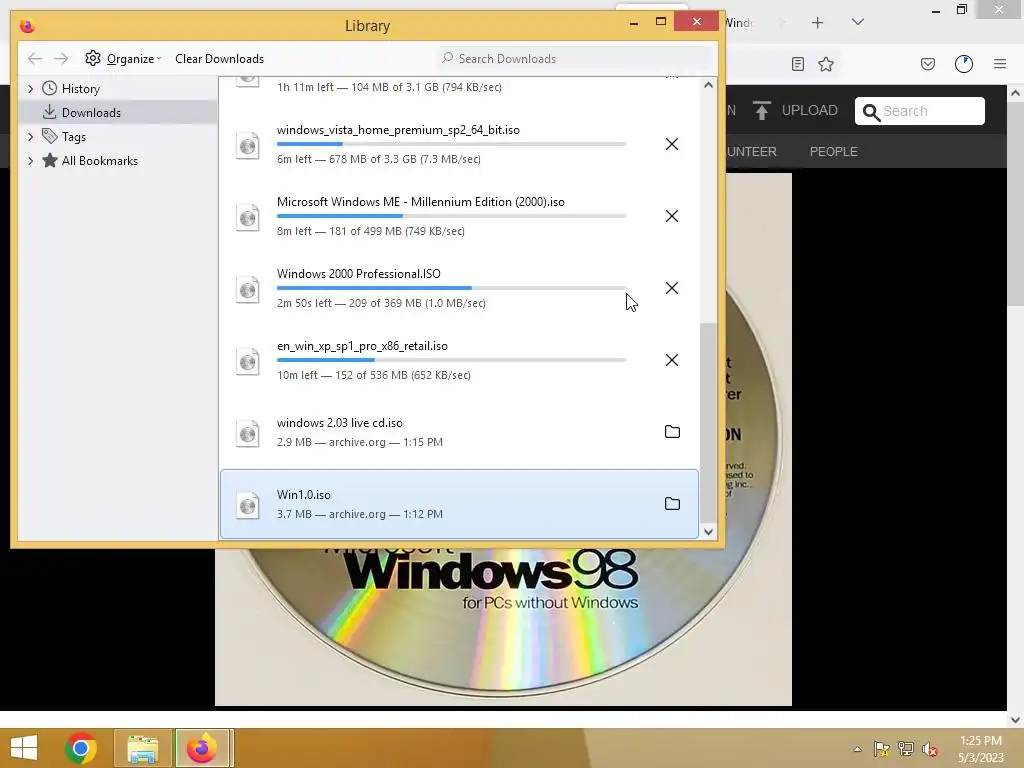Viewport: 1024px width, 768px height.
Task: Click the Windows 2000 Professional progress bar
Action: pos(451,288)
